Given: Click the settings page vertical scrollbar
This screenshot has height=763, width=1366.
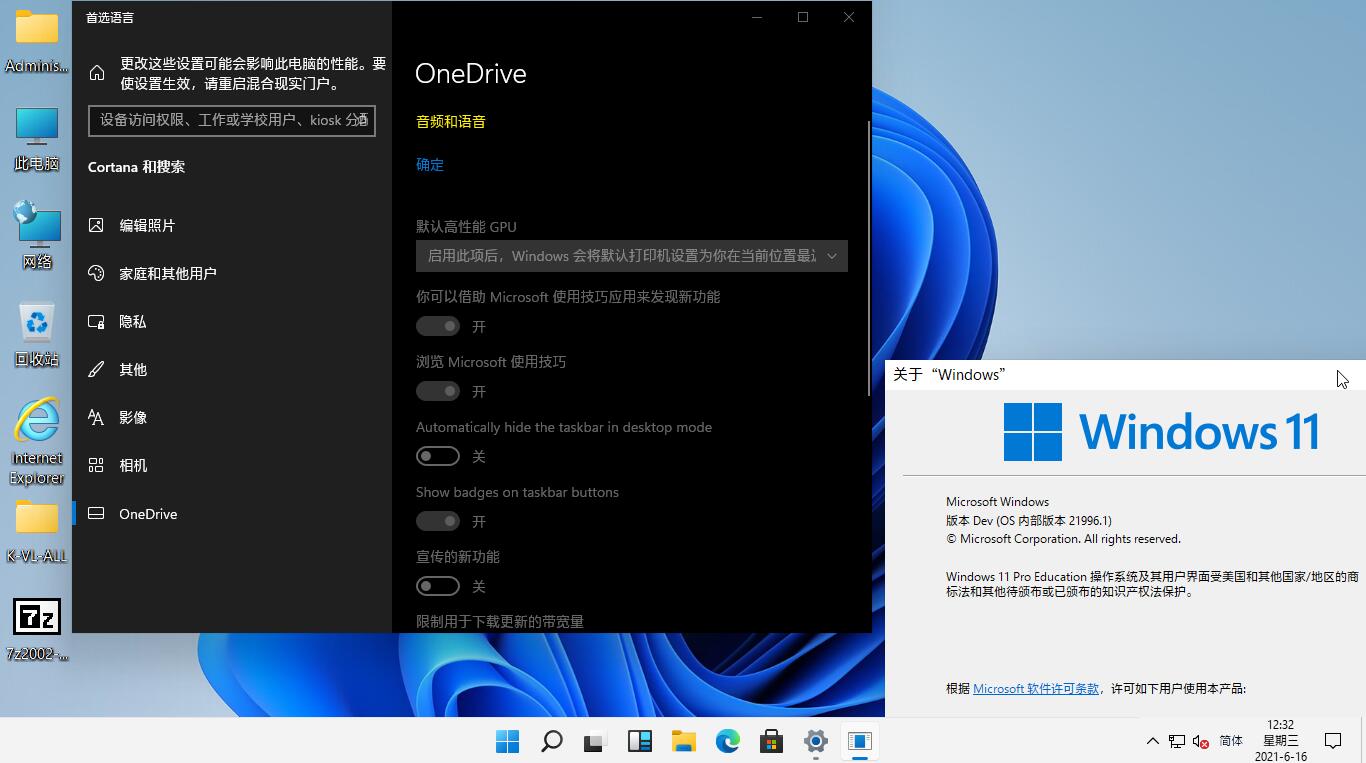Looking at the screenshot, I should [x=869, y=258].
